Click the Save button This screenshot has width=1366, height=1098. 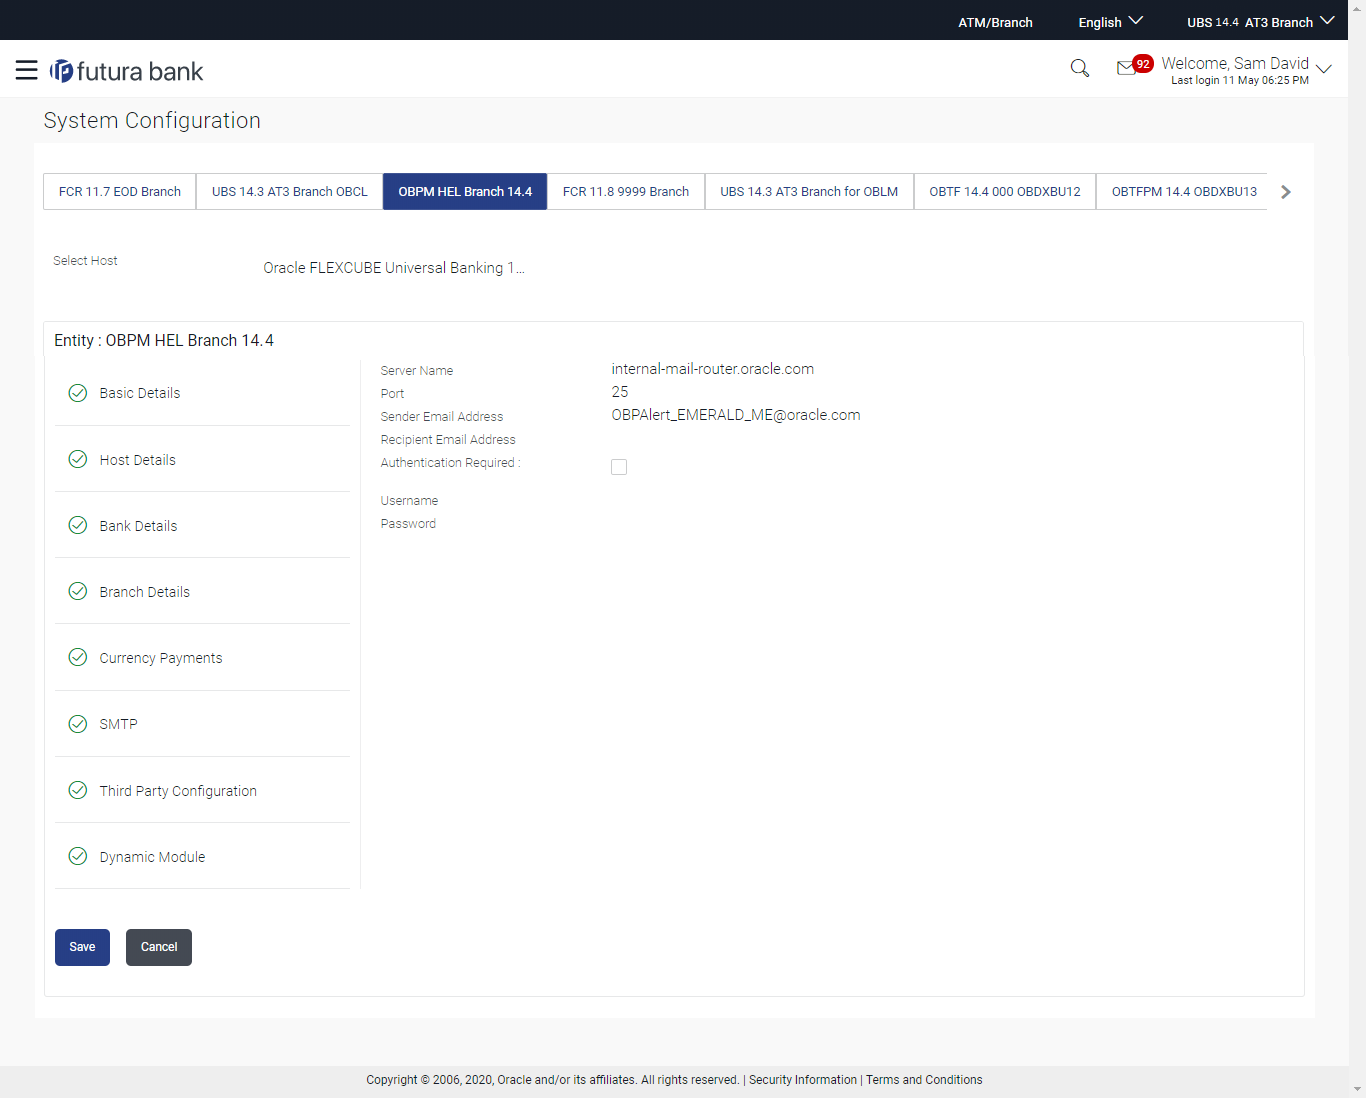point(82,947)
